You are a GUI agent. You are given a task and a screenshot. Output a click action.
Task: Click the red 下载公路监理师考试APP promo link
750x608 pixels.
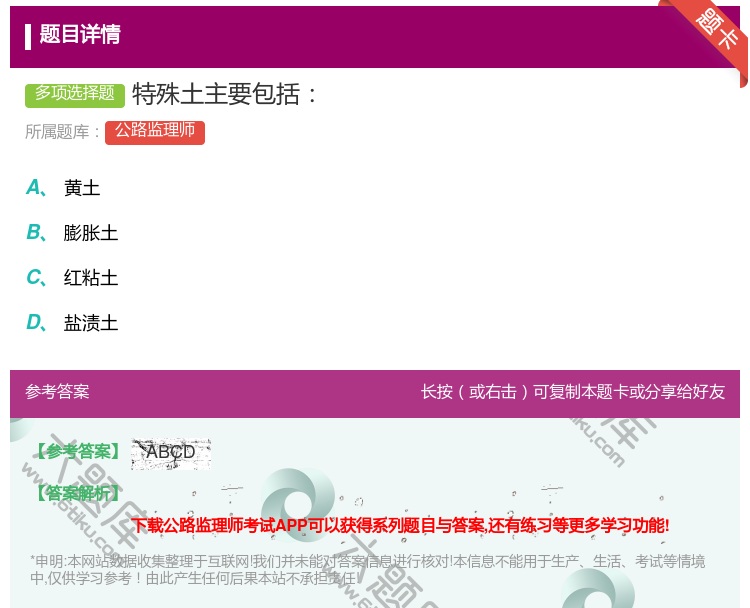click(400, 525)
